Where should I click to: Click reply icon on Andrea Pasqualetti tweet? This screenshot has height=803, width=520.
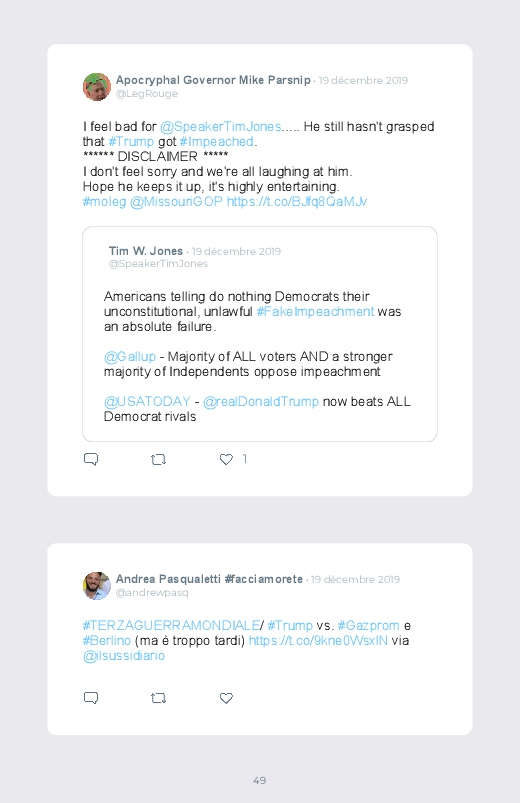point(91,698)
